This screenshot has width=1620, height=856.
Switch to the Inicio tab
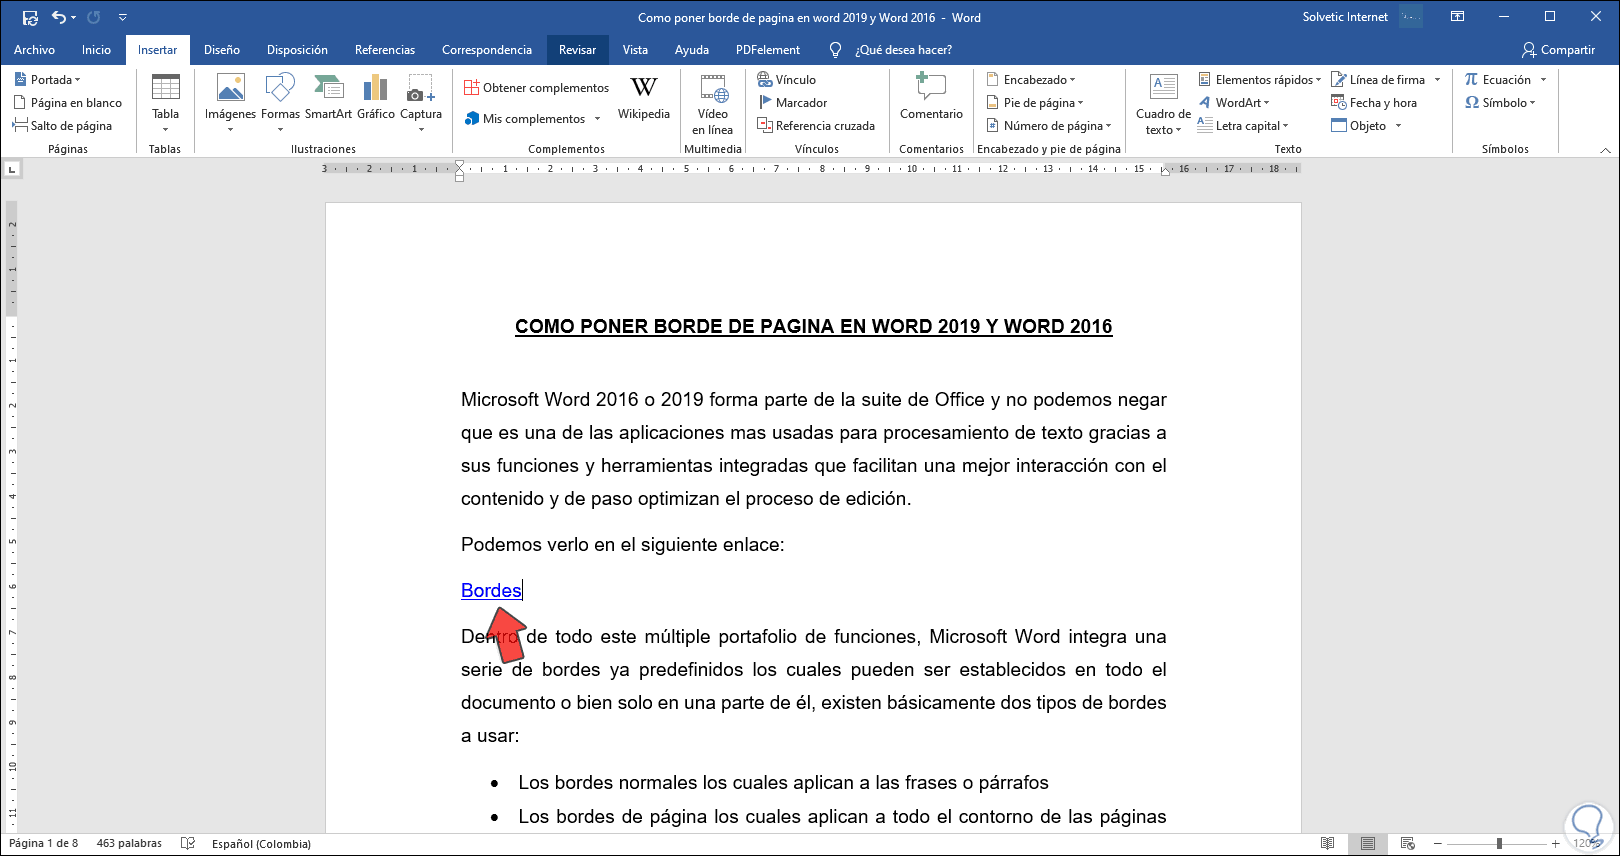coord(97,50)
